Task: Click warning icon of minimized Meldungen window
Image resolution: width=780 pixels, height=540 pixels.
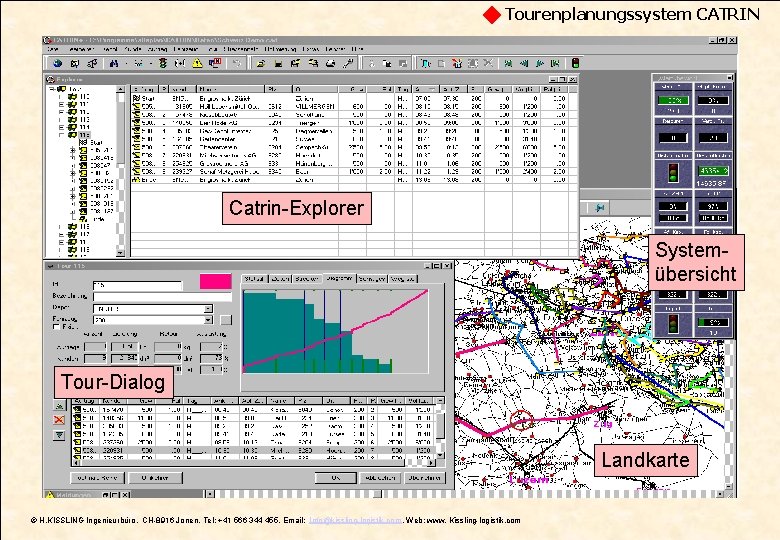Action: tap(50, 495)
